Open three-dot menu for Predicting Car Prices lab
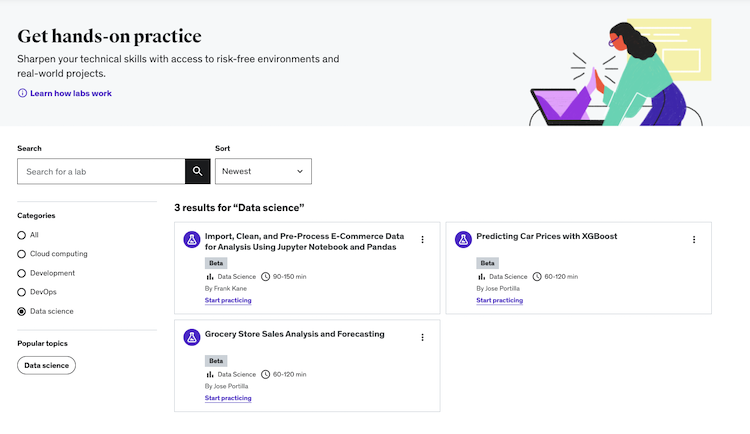The width and height of the screenshot is (750, 434). click(694, 240)
